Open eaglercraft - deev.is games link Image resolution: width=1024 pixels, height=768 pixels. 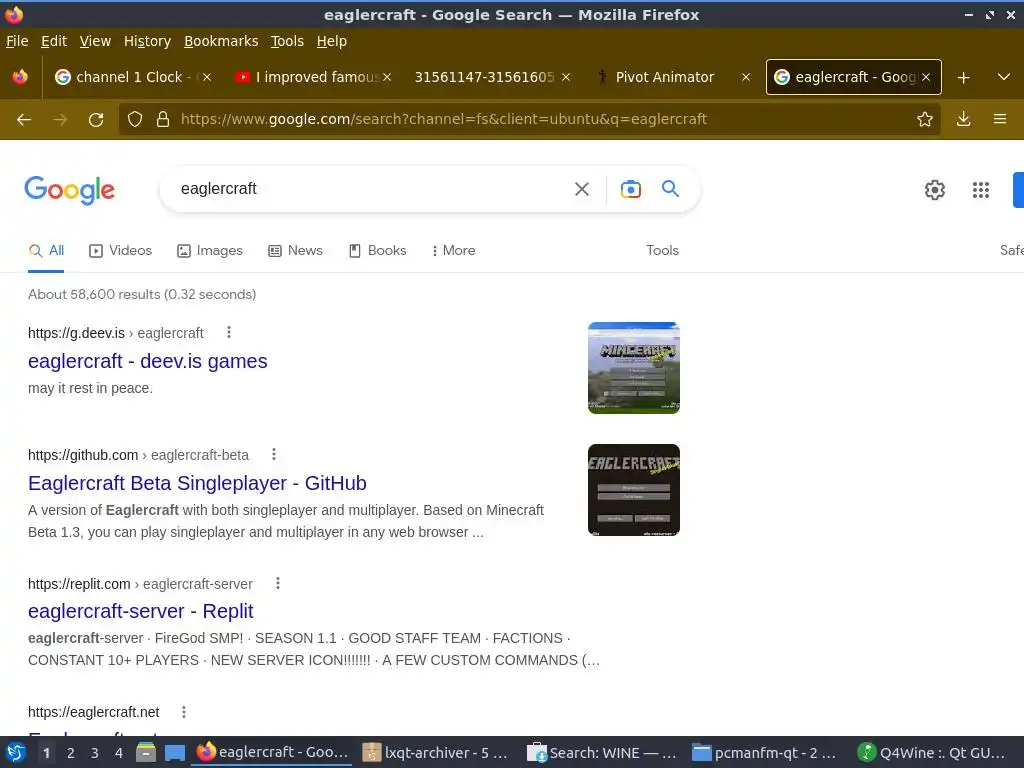[148, 361]
